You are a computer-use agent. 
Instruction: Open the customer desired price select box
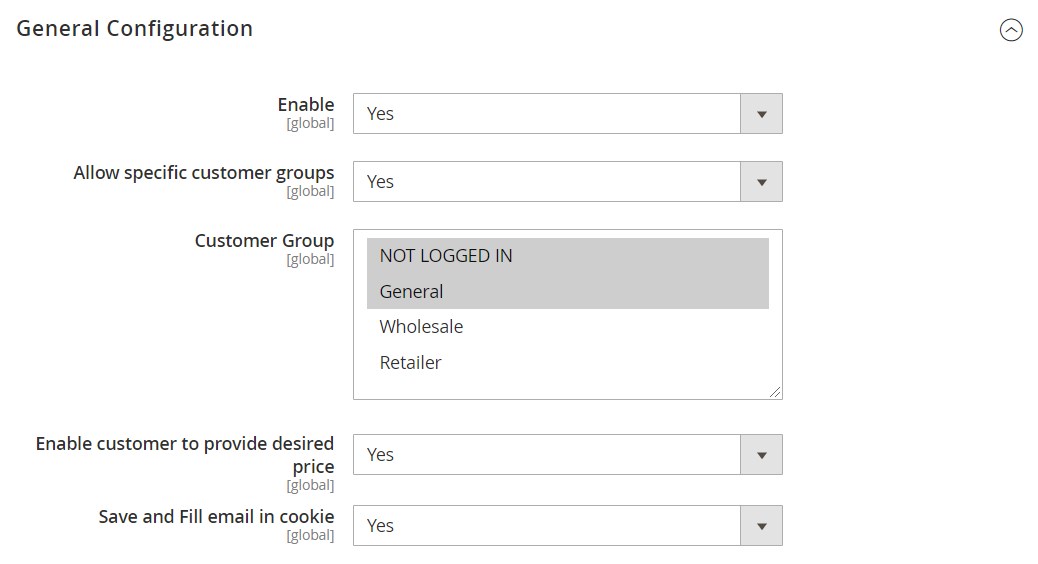coord(547,455)
